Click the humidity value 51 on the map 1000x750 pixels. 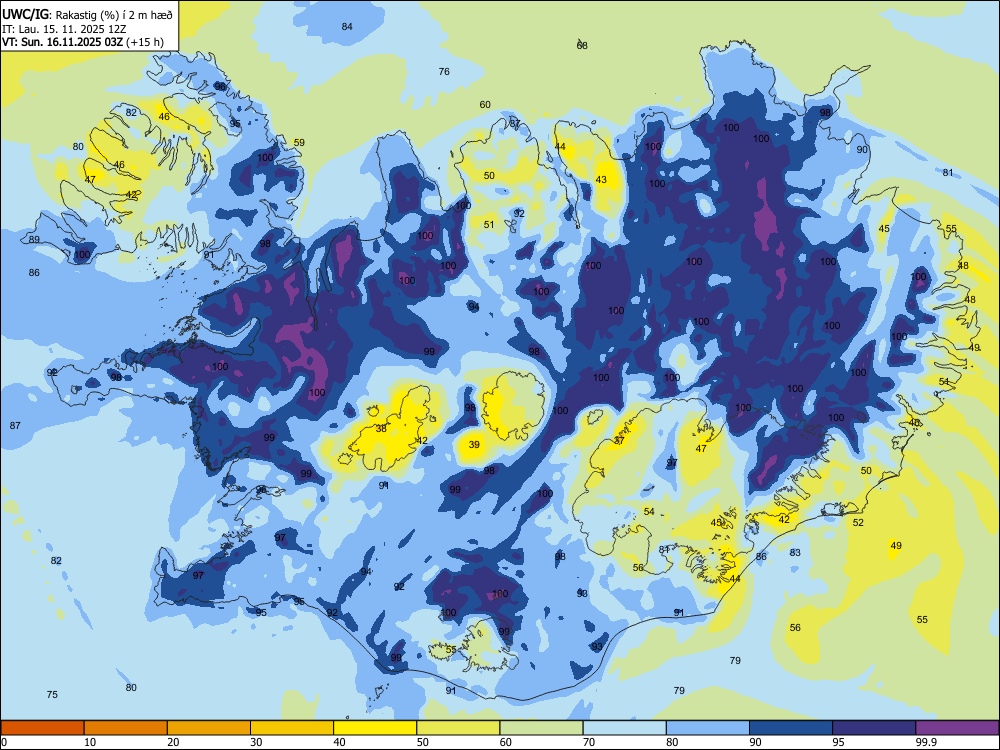pos(489,224)
